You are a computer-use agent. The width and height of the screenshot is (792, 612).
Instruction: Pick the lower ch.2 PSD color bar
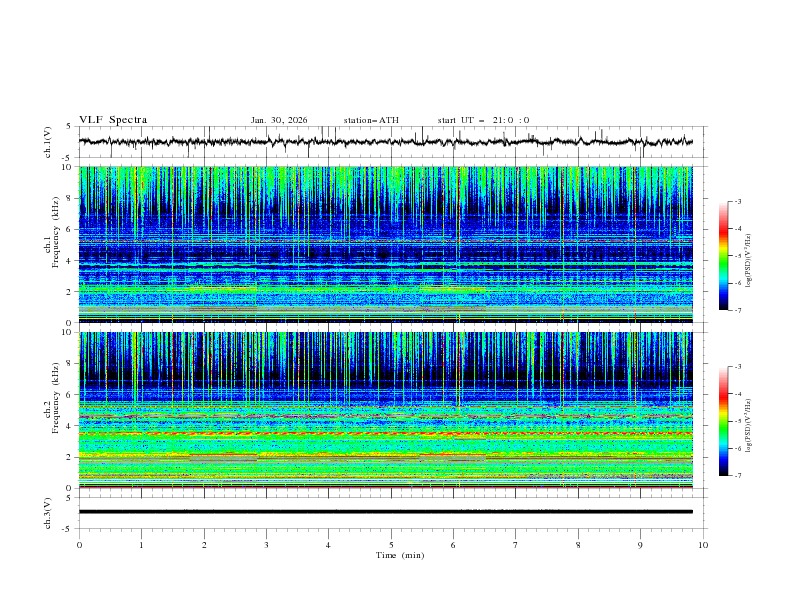[x=723, y=421]
